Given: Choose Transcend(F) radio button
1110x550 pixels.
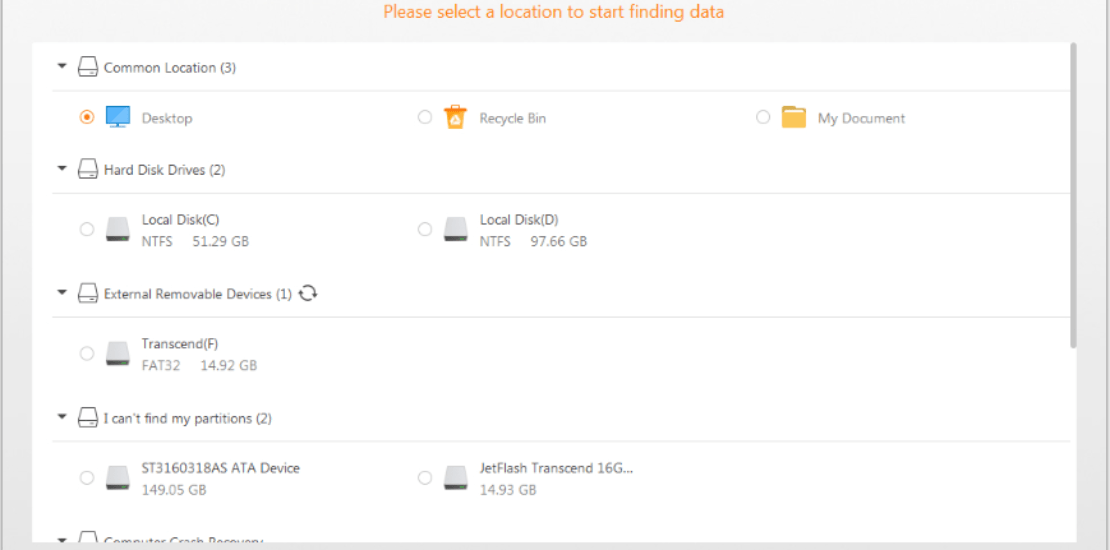Looking at the screenshot, I should (87, 353).
